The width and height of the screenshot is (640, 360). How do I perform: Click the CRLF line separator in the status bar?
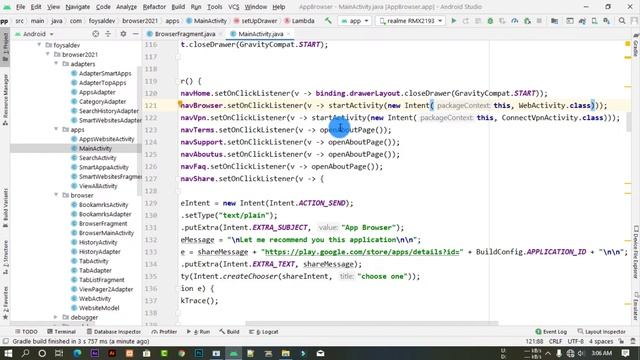pyautogui.click(x=556, y=341)
